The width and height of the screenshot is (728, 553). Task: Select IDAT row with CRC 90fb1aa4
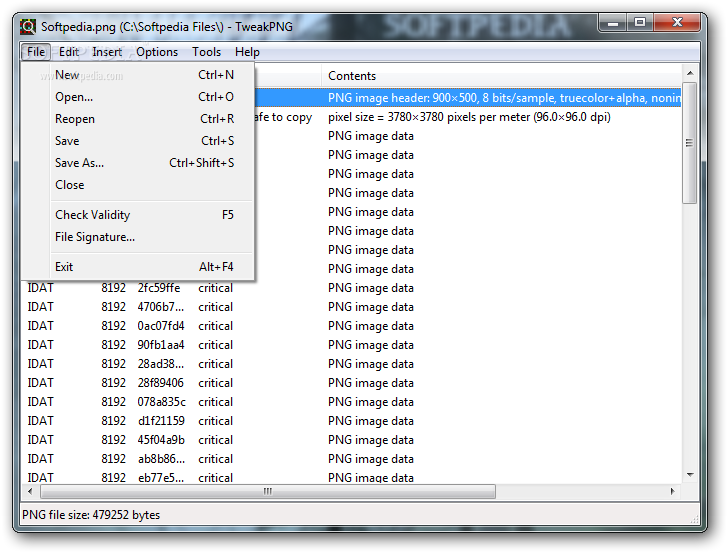click(x=351, y=345)
